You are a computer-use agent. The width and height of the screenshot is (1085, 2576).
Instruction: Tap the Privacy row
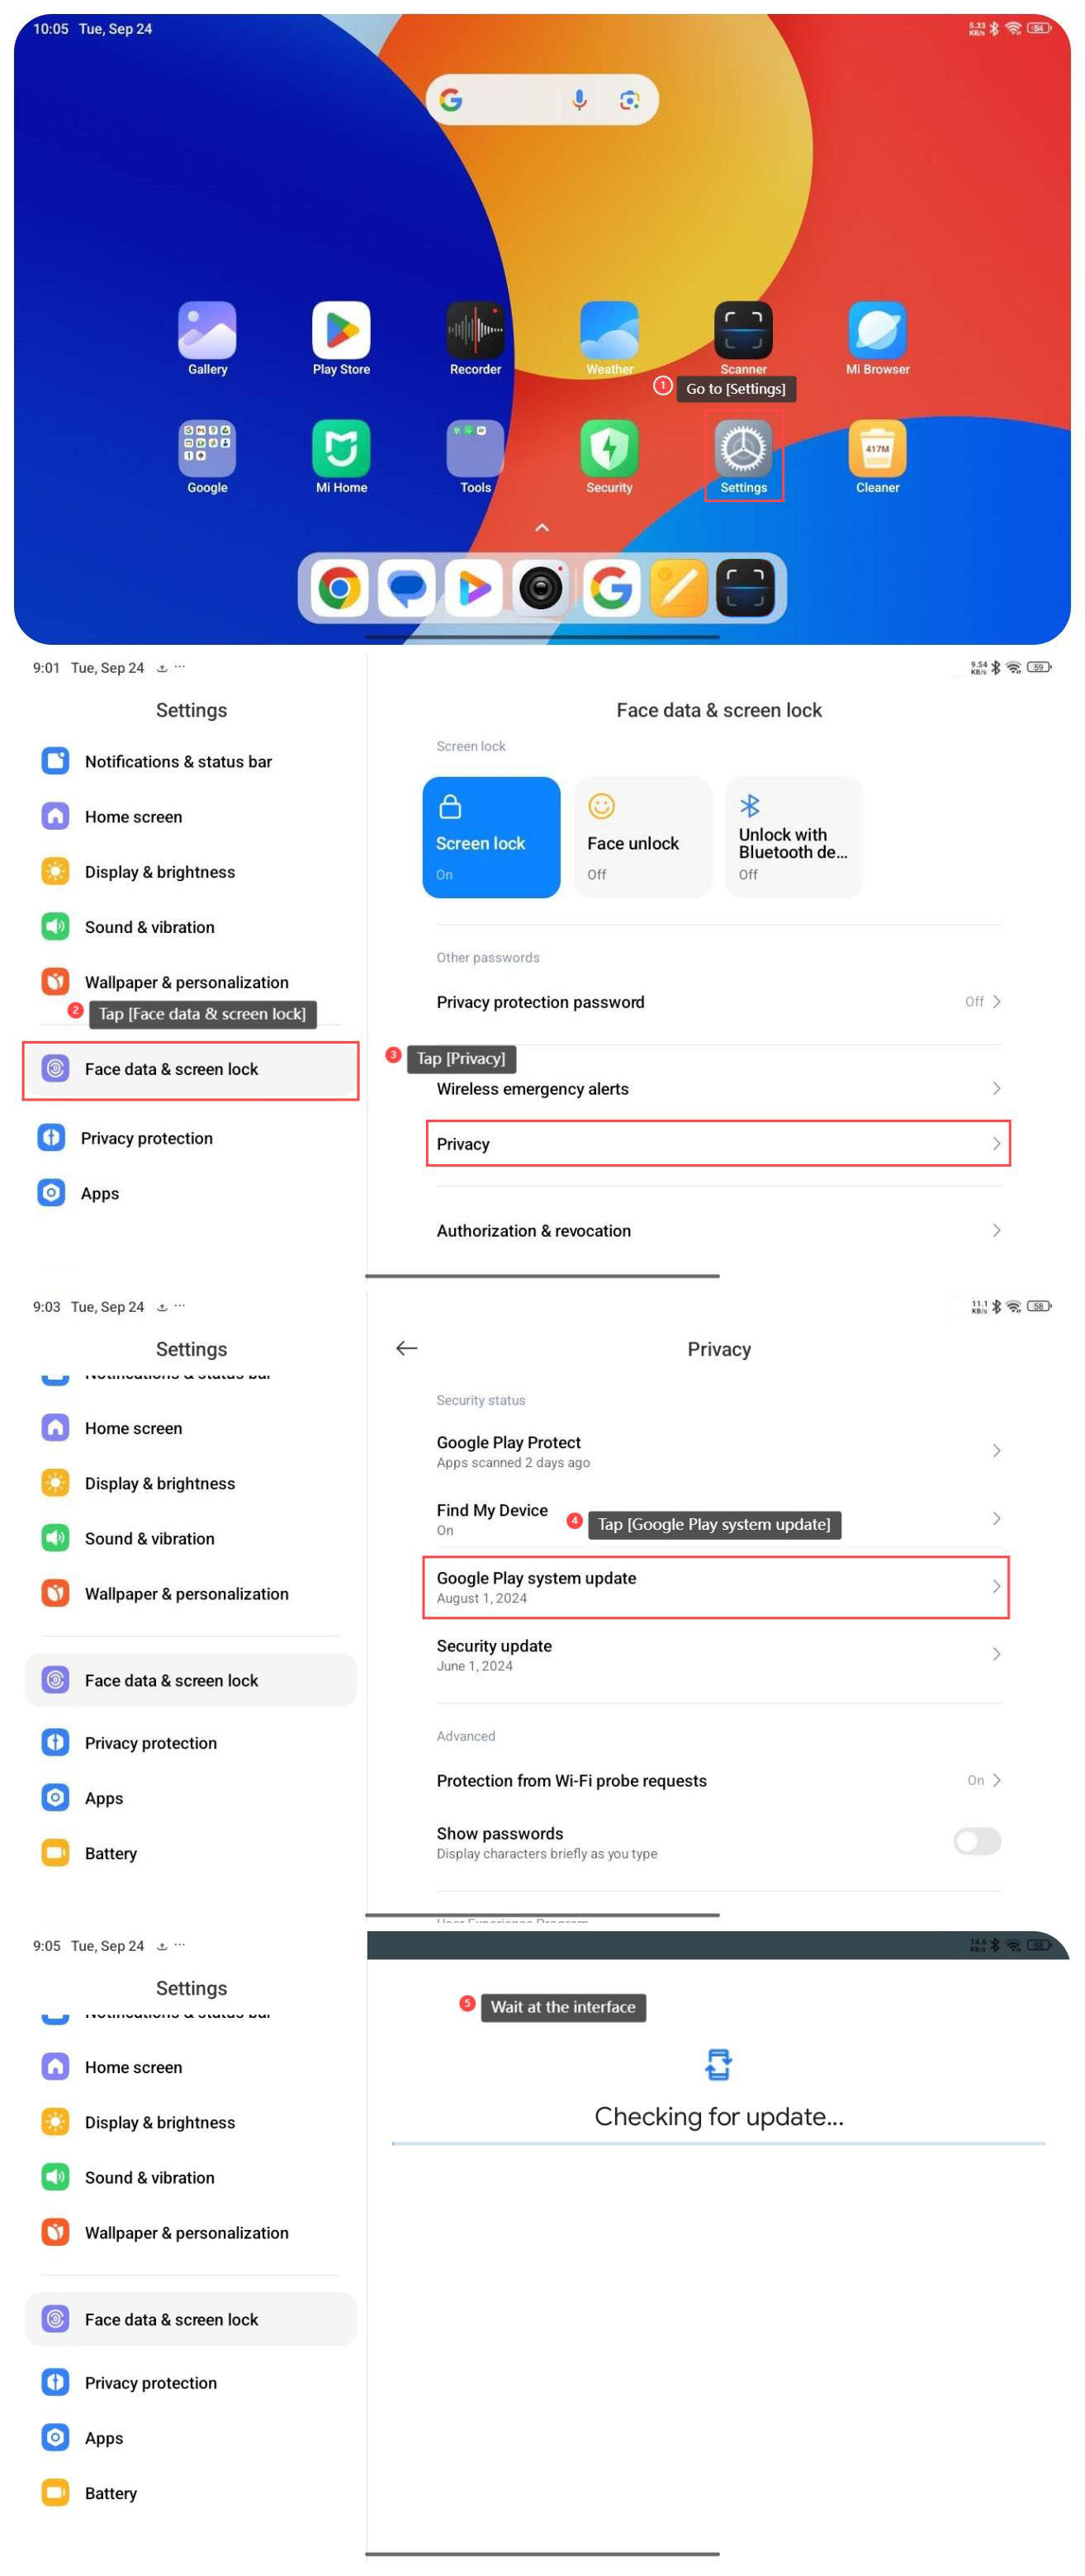[x=718, y=1144]
